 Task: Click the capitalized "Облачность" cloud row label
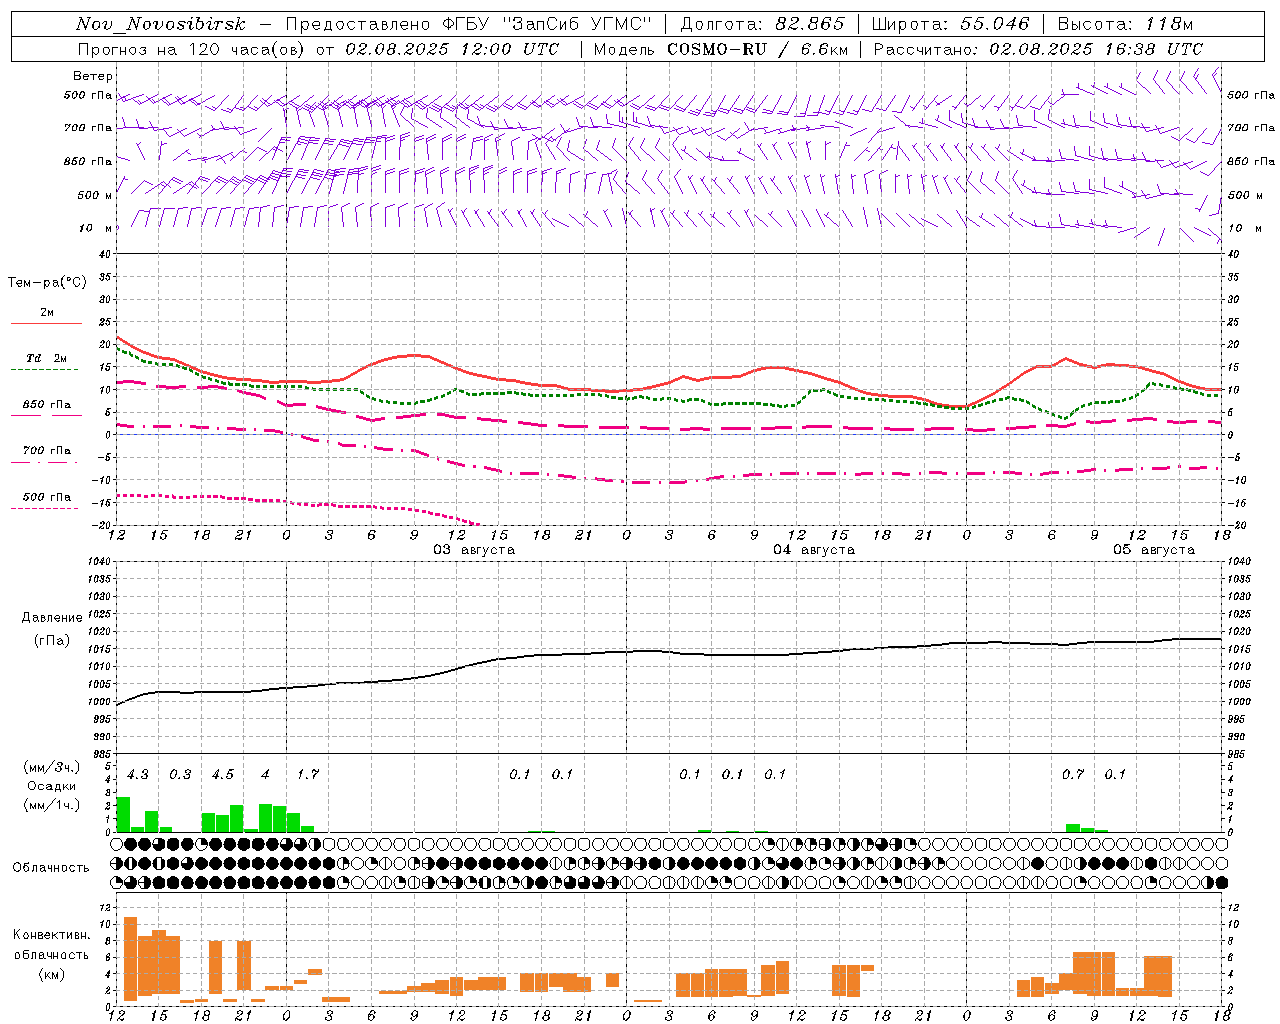pos(51,868)
